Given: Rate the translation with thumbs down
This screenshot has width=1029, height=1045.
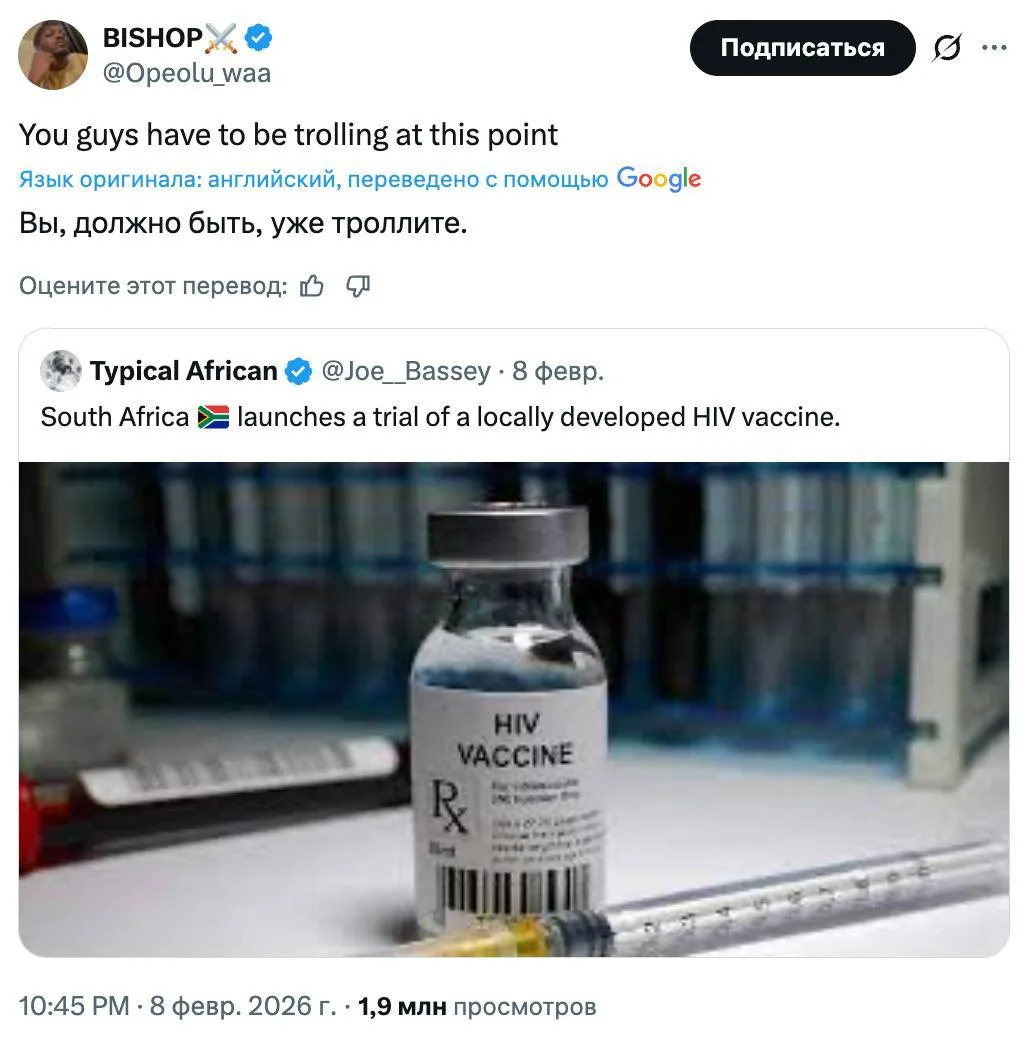Looking at the screenshot, I should point(357,287).
